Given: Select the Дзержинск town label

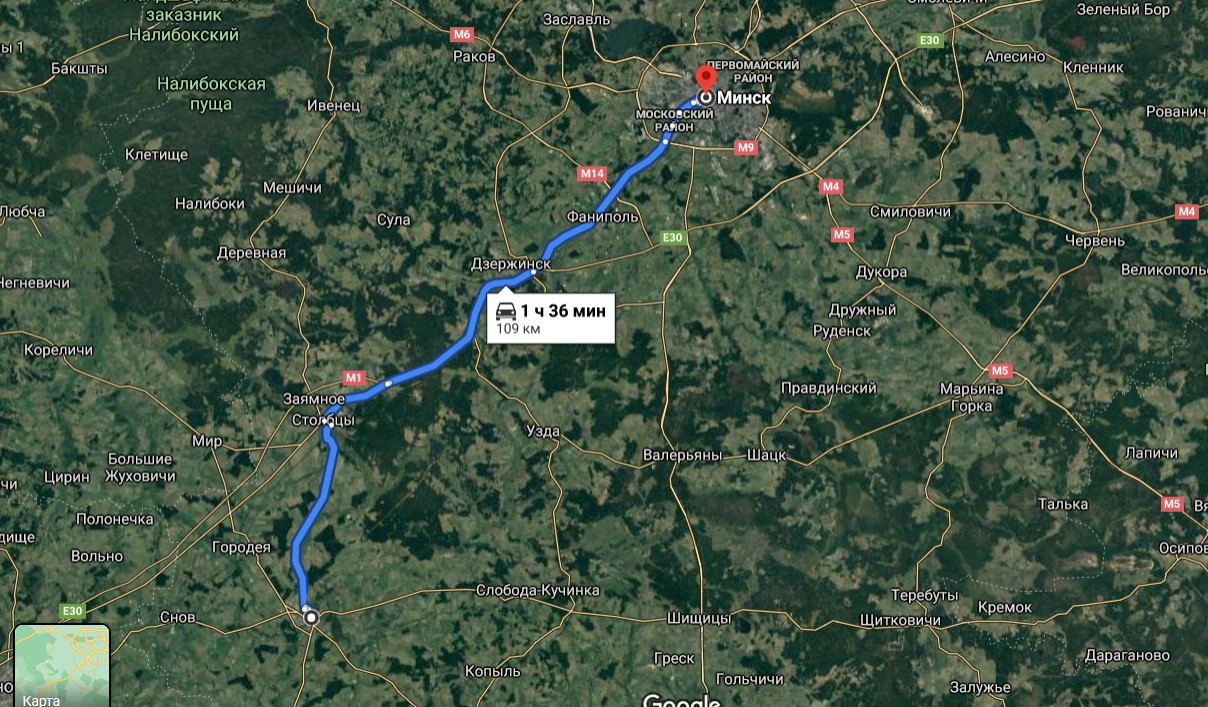Looking at the screenshot, I should [510, 264].
